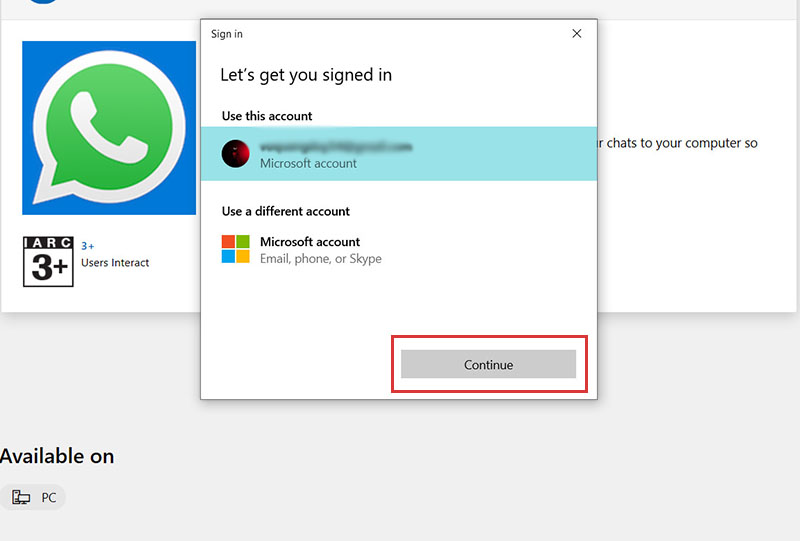Click the Microsoft four-color logo
This screenshot has width=800, height=541.
pos(236,249)
